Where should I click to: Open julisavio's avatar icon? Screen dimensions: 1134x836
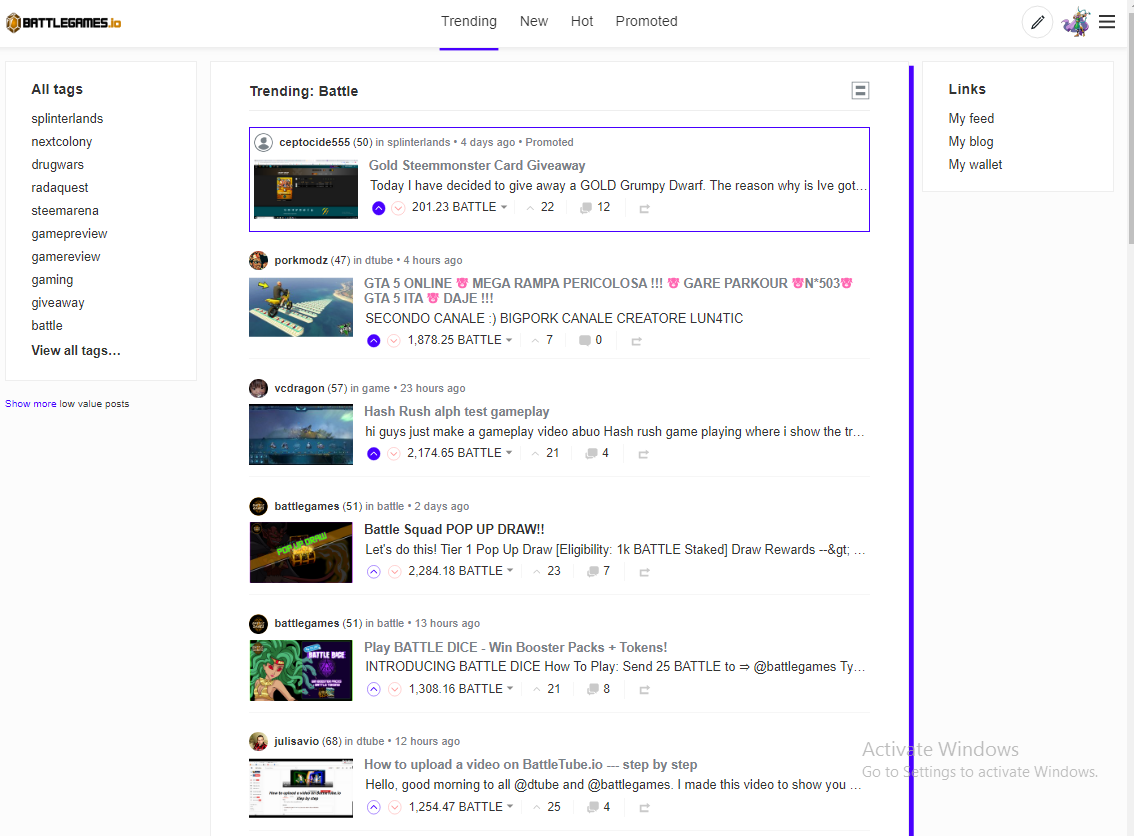point(258,741)
